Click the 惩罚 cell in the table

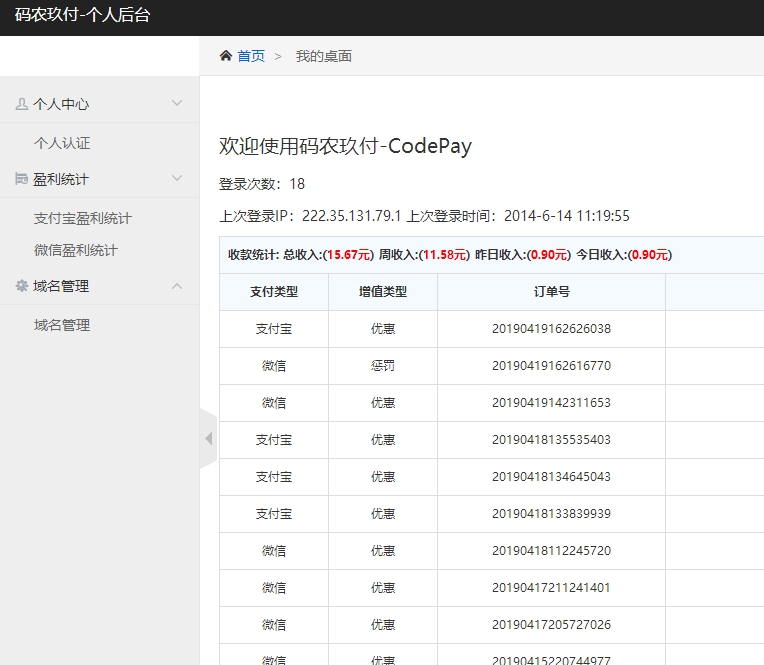[383, 366]
